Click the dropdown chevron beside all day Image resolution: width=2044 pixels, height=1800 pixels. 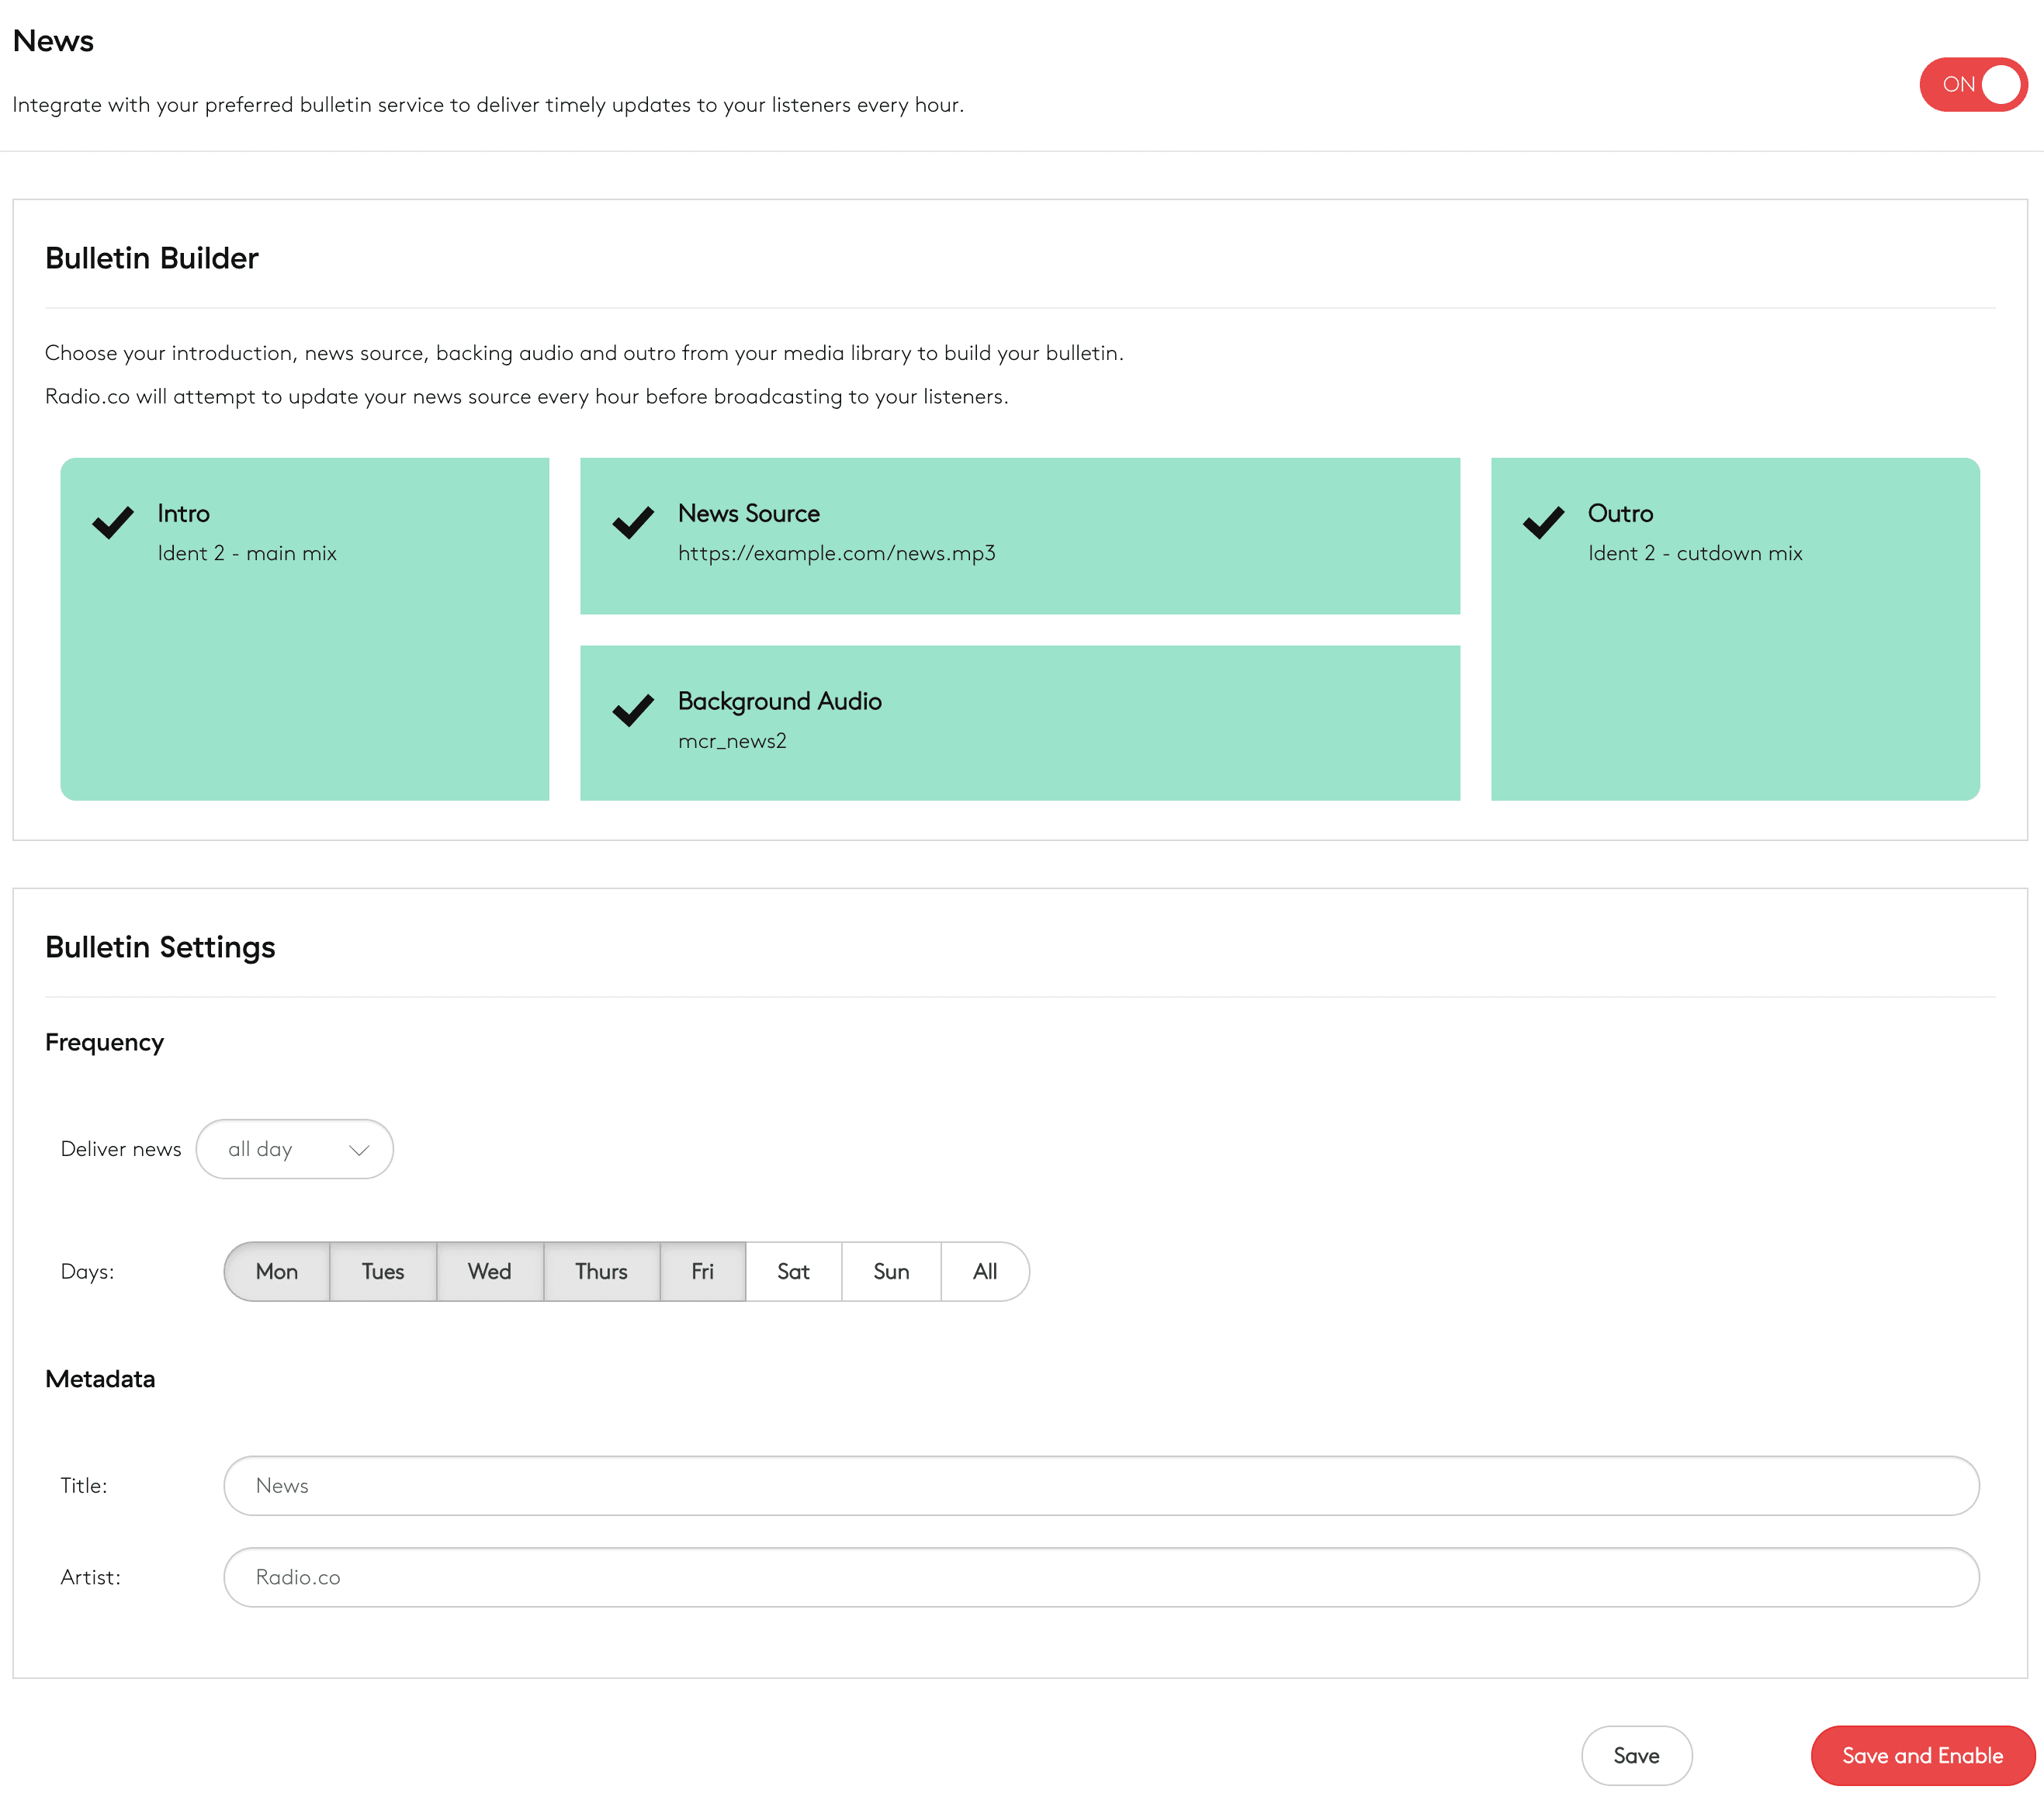click(x=359, y=1150)
